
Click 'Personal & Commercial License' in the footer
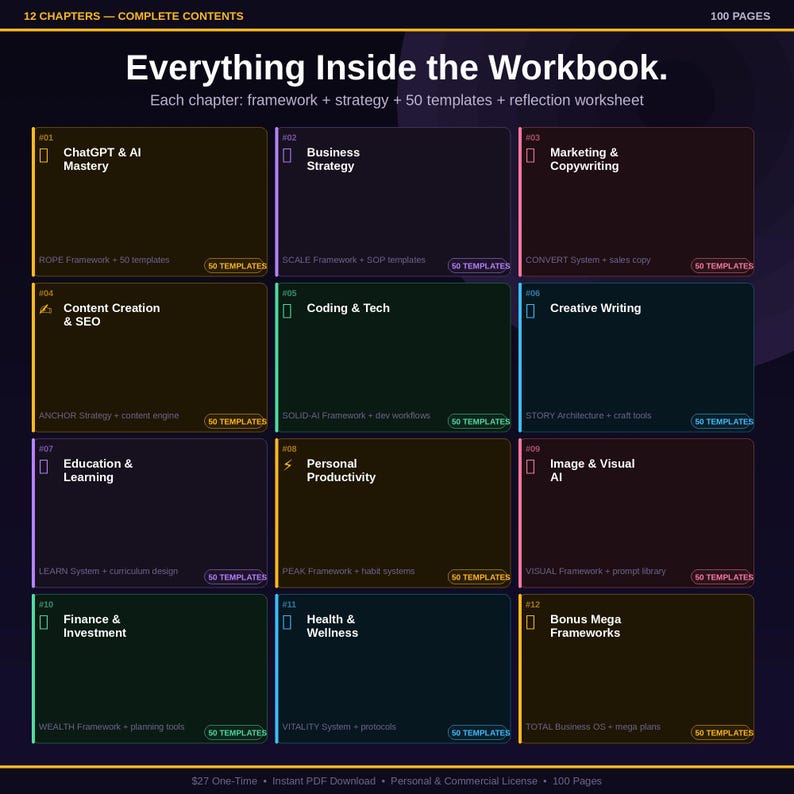pyautogui.click(x=464, y=781)
